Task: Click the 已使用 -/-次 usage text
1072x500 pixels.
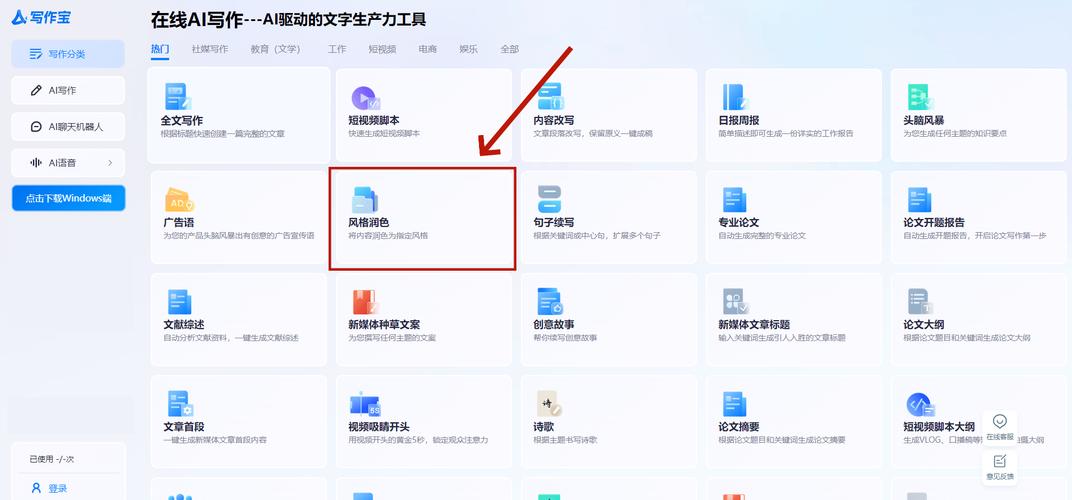Action: 52,460
